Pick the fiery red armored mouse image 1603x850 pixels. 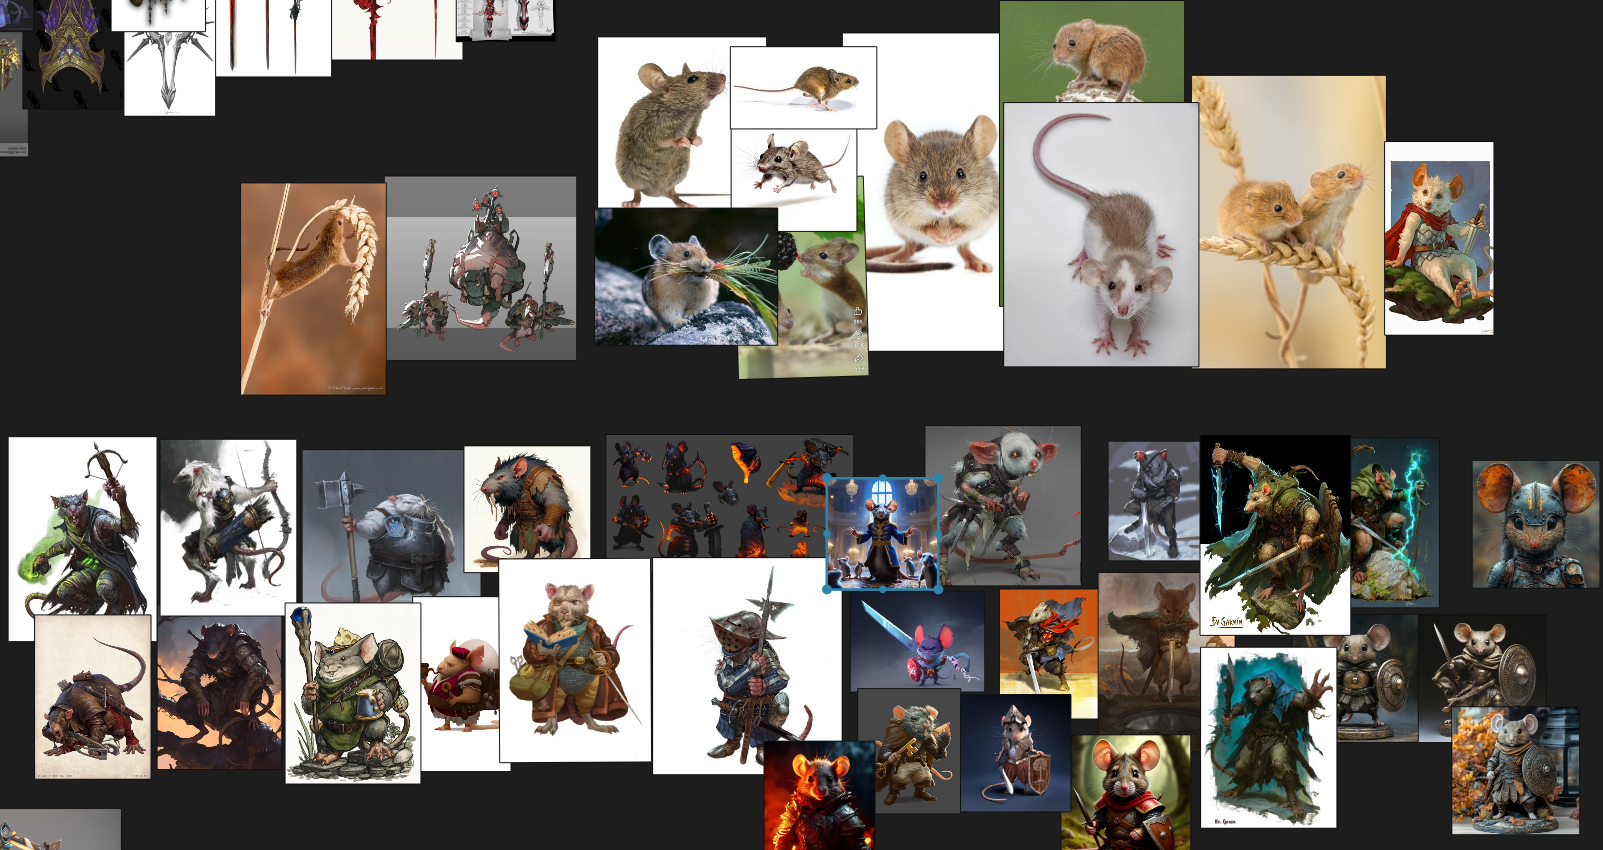point(818,796)
